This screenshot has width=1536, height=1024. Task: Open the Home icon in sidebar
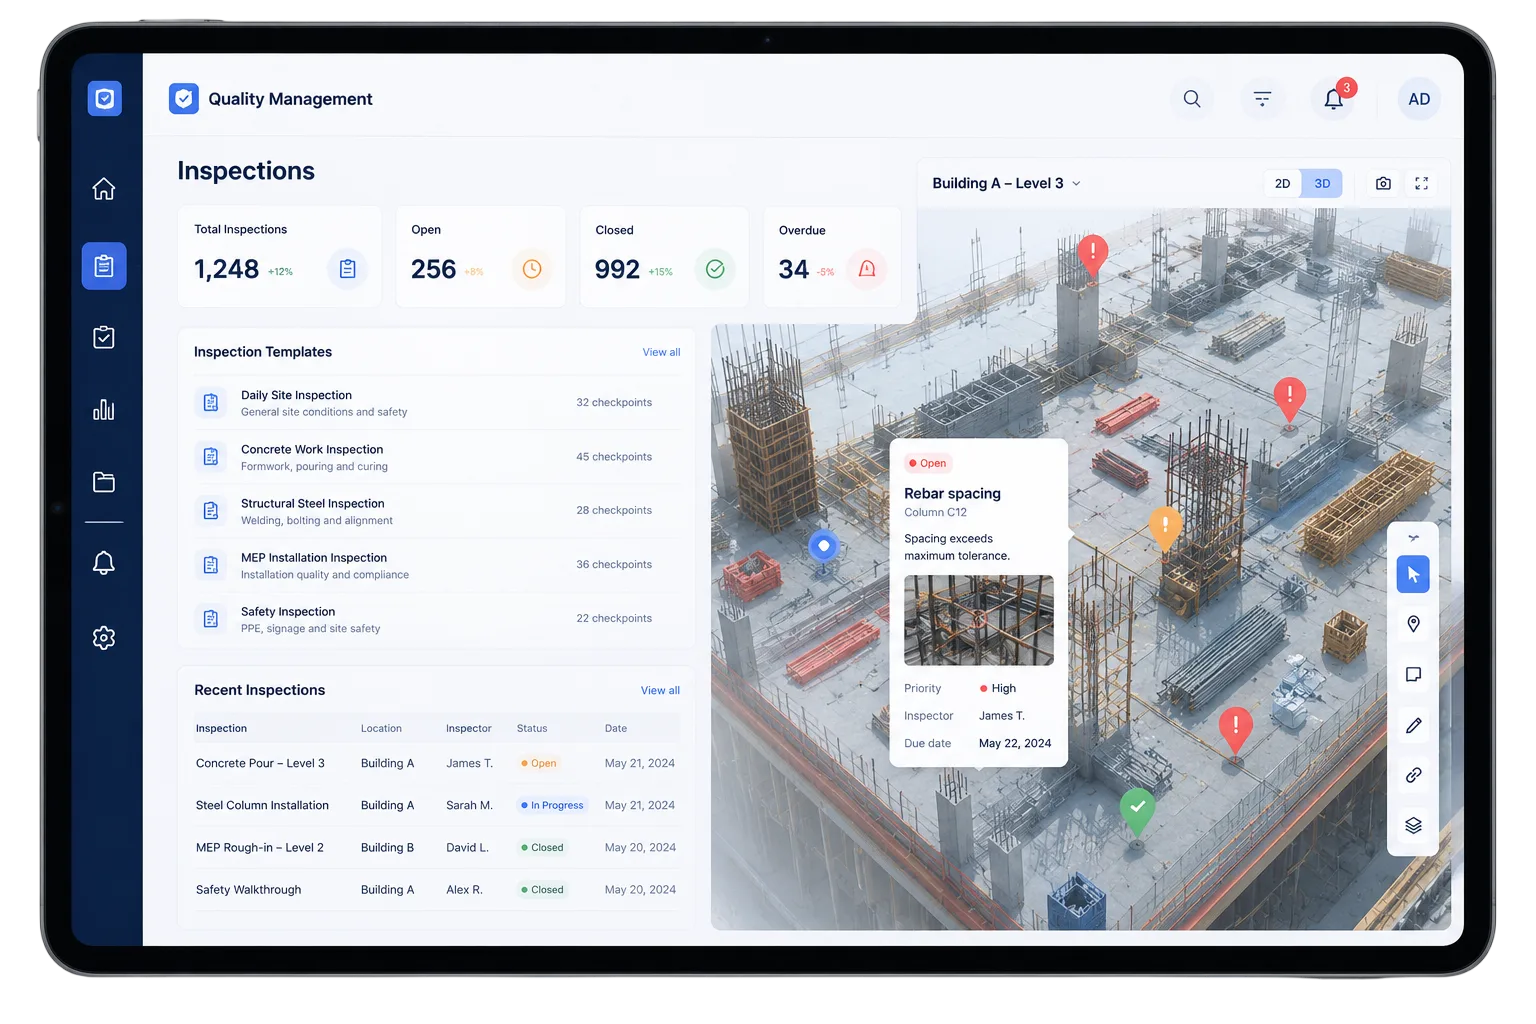point(104,189)
